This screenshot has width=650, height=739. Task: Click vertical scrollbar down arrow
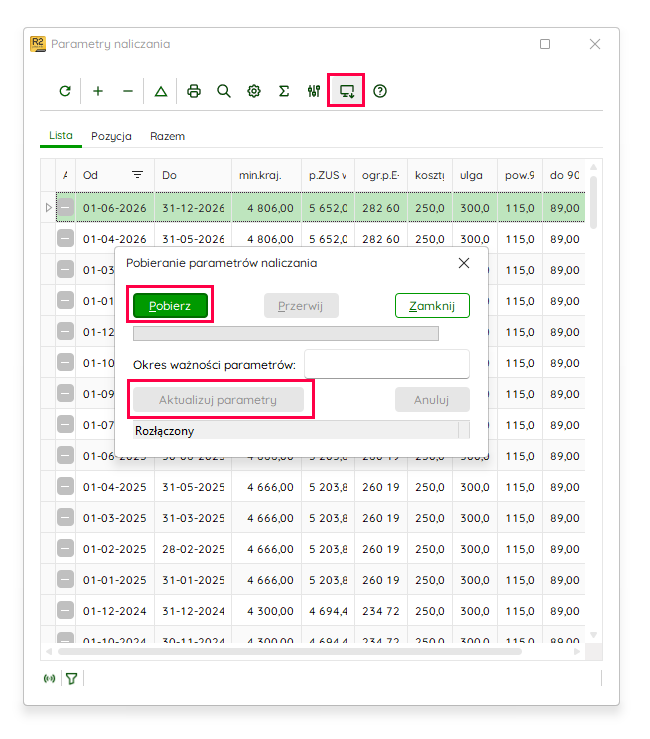pos(593,635)
